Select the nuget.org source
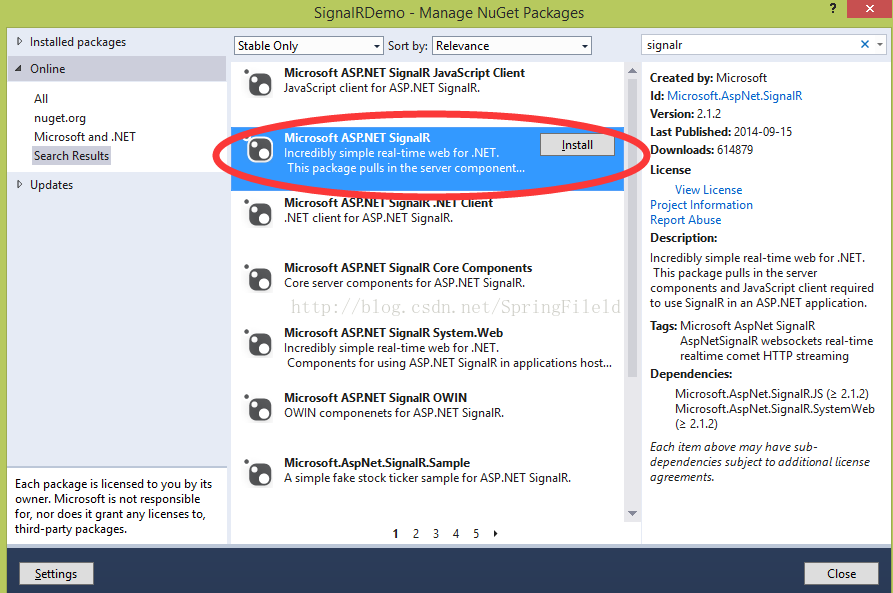 point(60,118)
